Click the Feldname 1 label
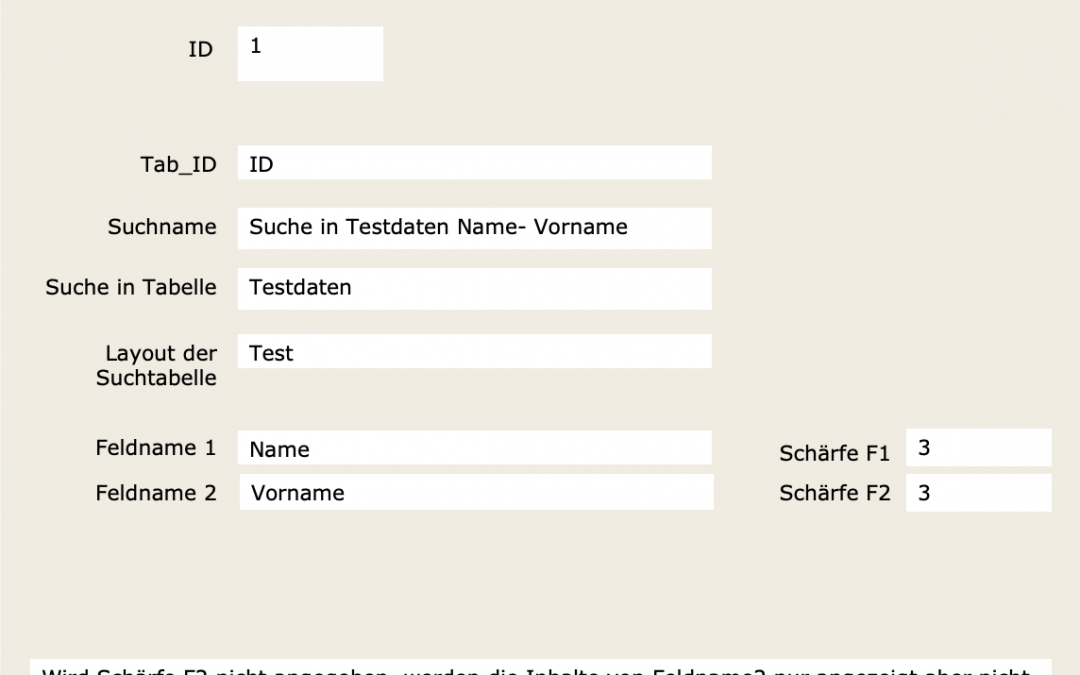The height and width of the screenshot is (675, 1080). pos(156,448)
